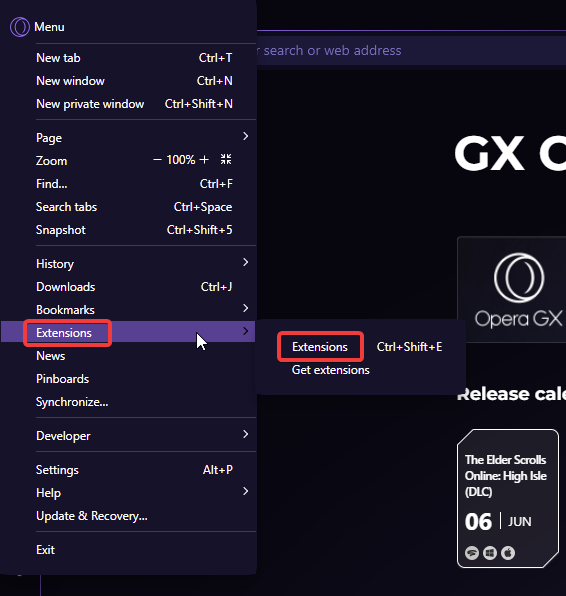Open Extensions in the submenu
The height and width of the screenshot is (596, 566).
361,347
